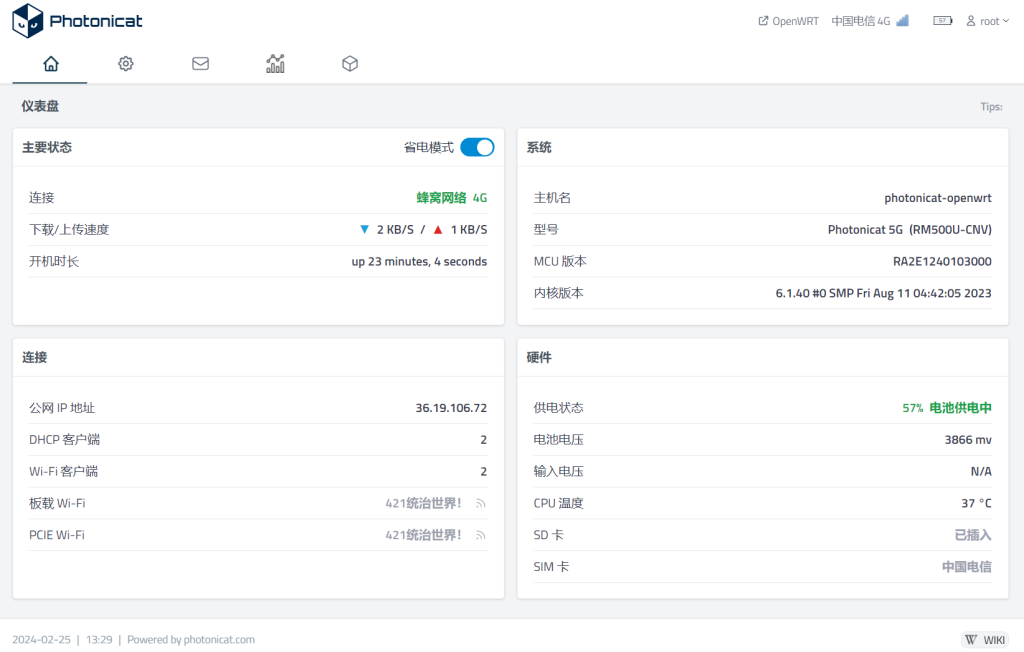
Task: Click the PCIE Wi-Fi signal icon
Action: pyautogui.click(x=481, y=535)
